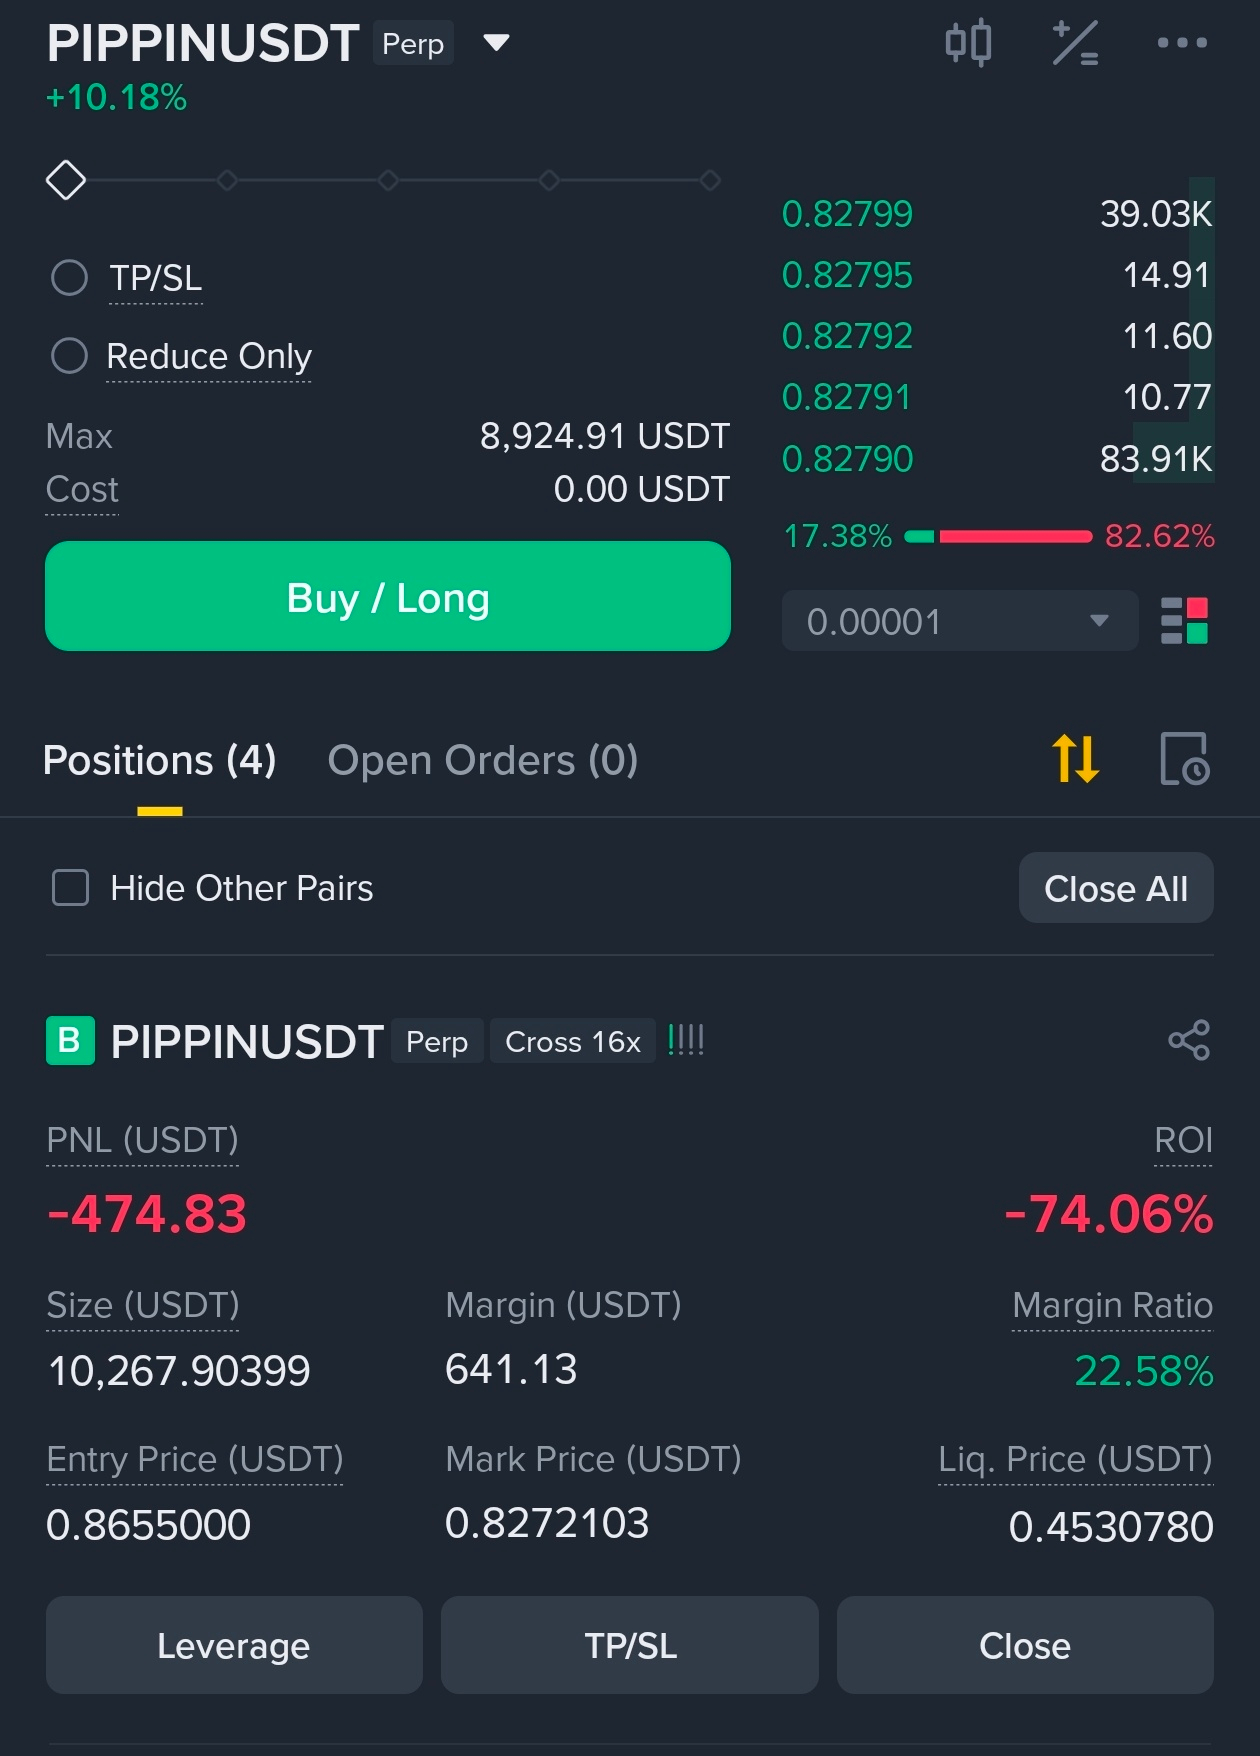Check the Hide Other Pairs box
The image size is (1260, 1756).
click(x=70, y=887)
